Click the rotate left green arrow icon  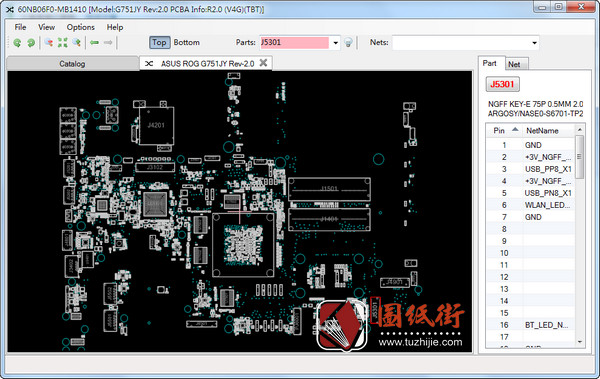coord(17,42)
